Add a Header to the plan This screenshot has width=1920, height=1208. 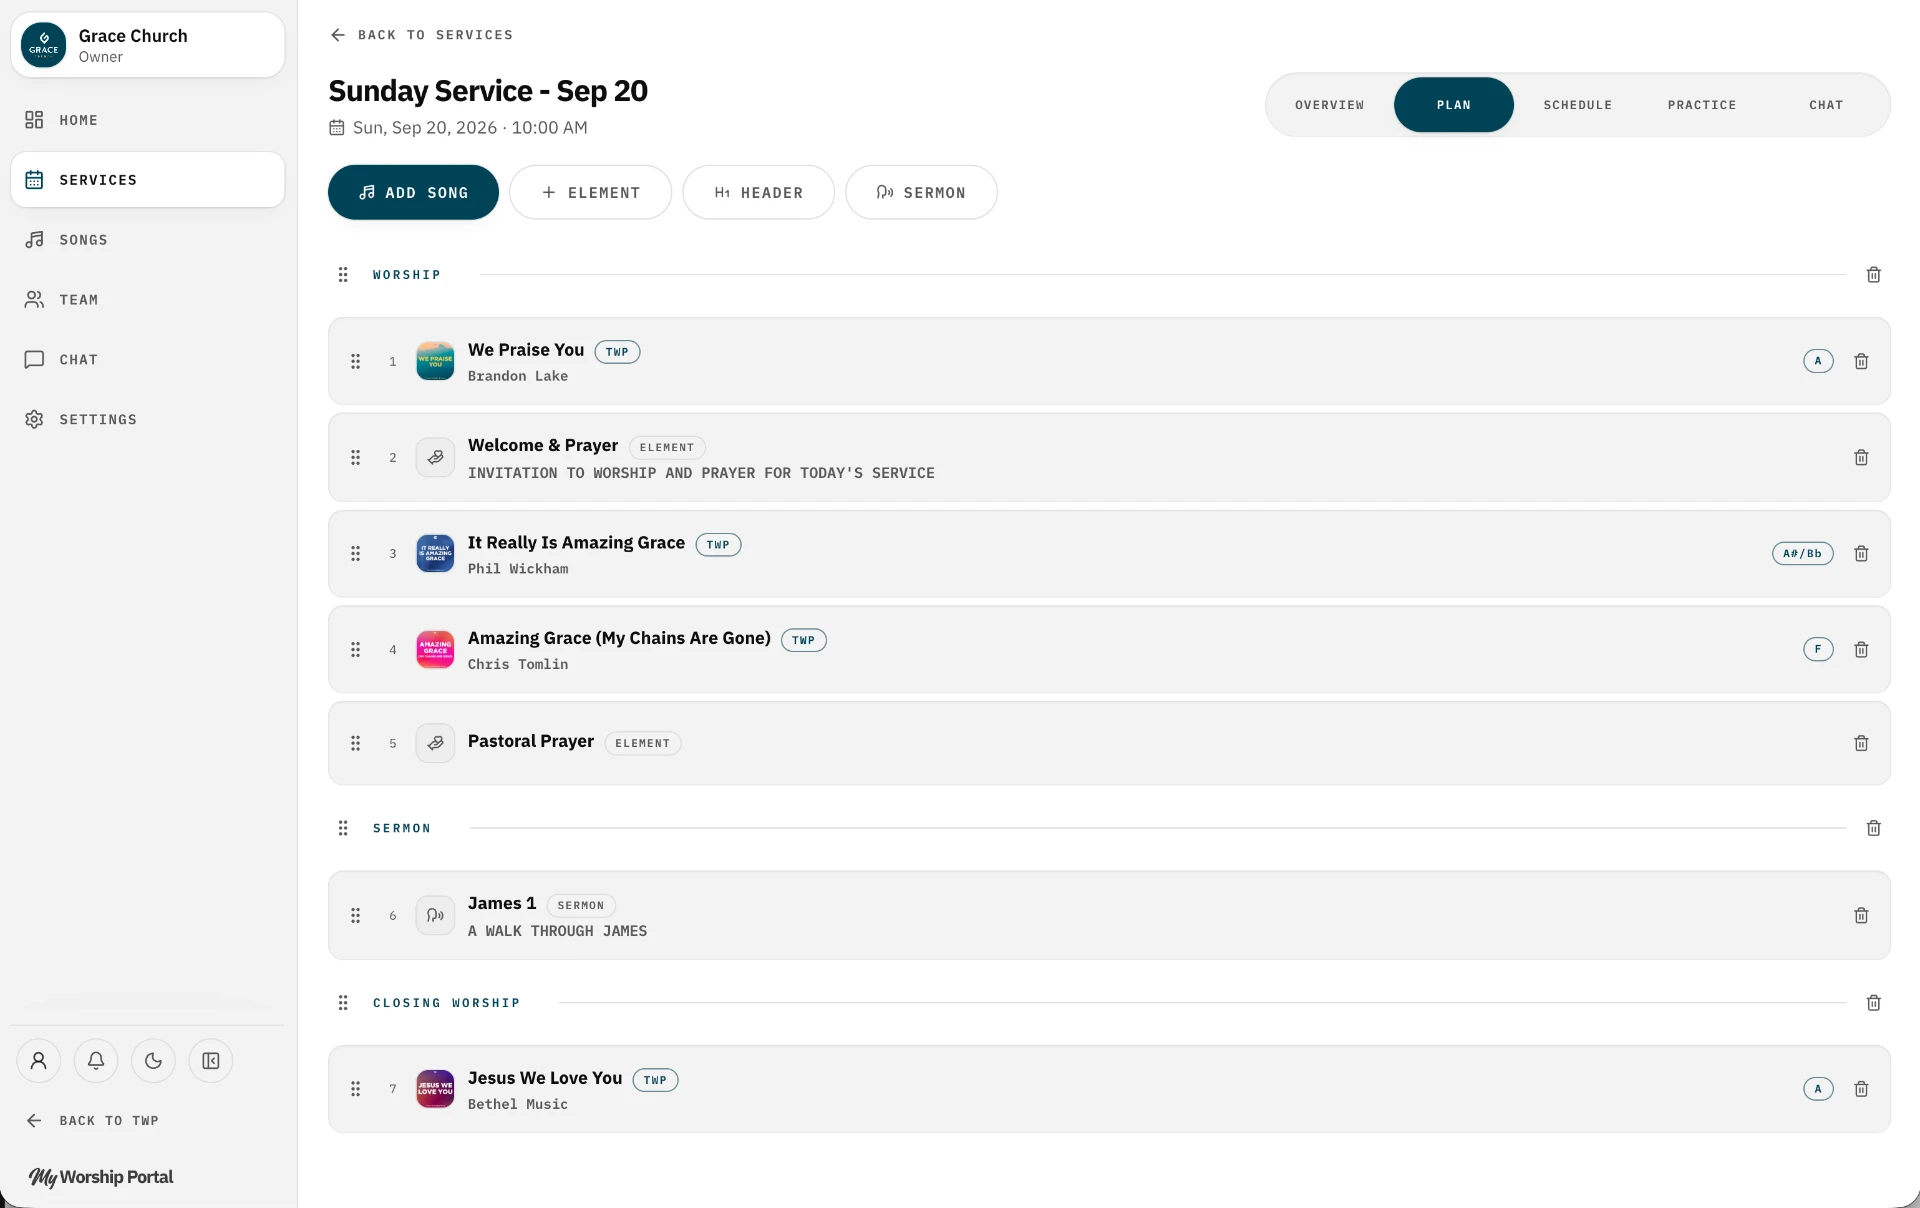coord(758,192)
